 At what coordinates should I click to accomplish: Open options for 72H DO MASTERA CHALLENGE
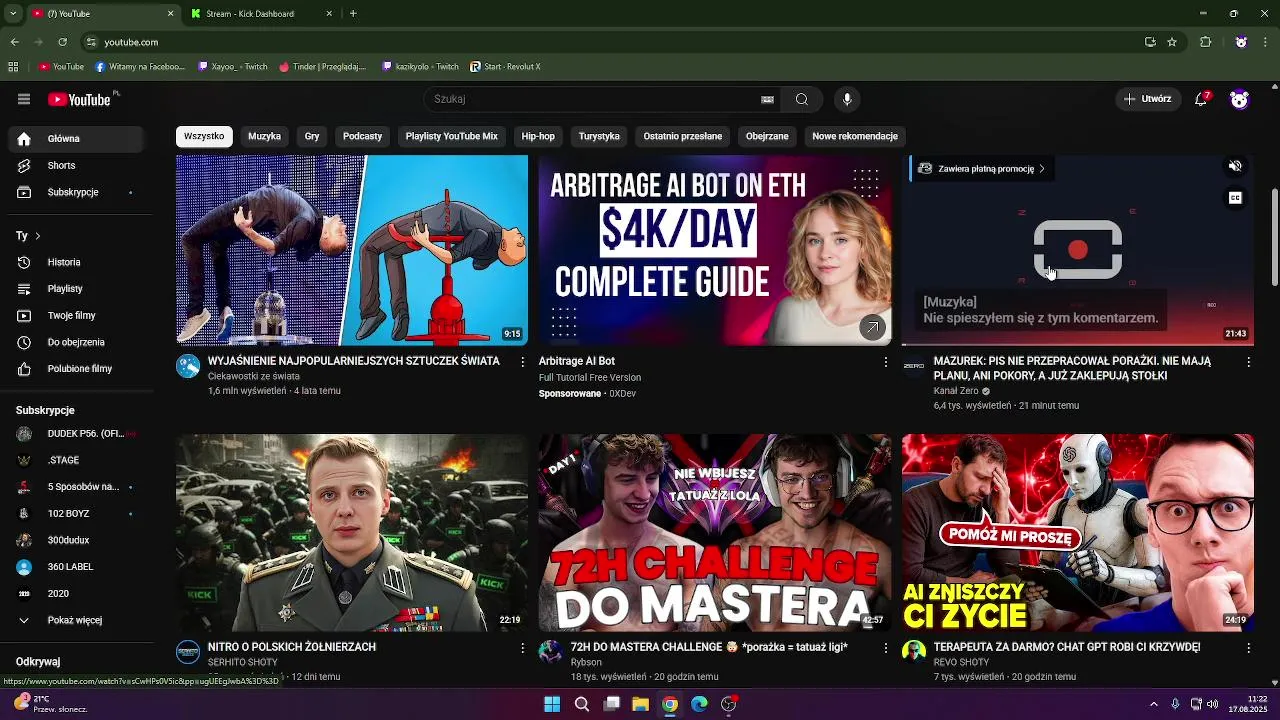click(885, 648)
